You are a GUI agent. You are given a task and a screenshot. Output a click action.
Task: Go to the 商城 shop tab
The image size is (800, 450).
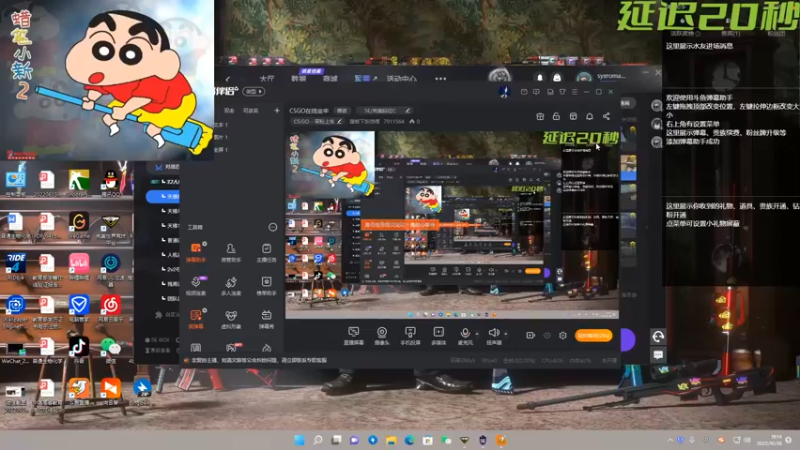[x=330, y=79]
